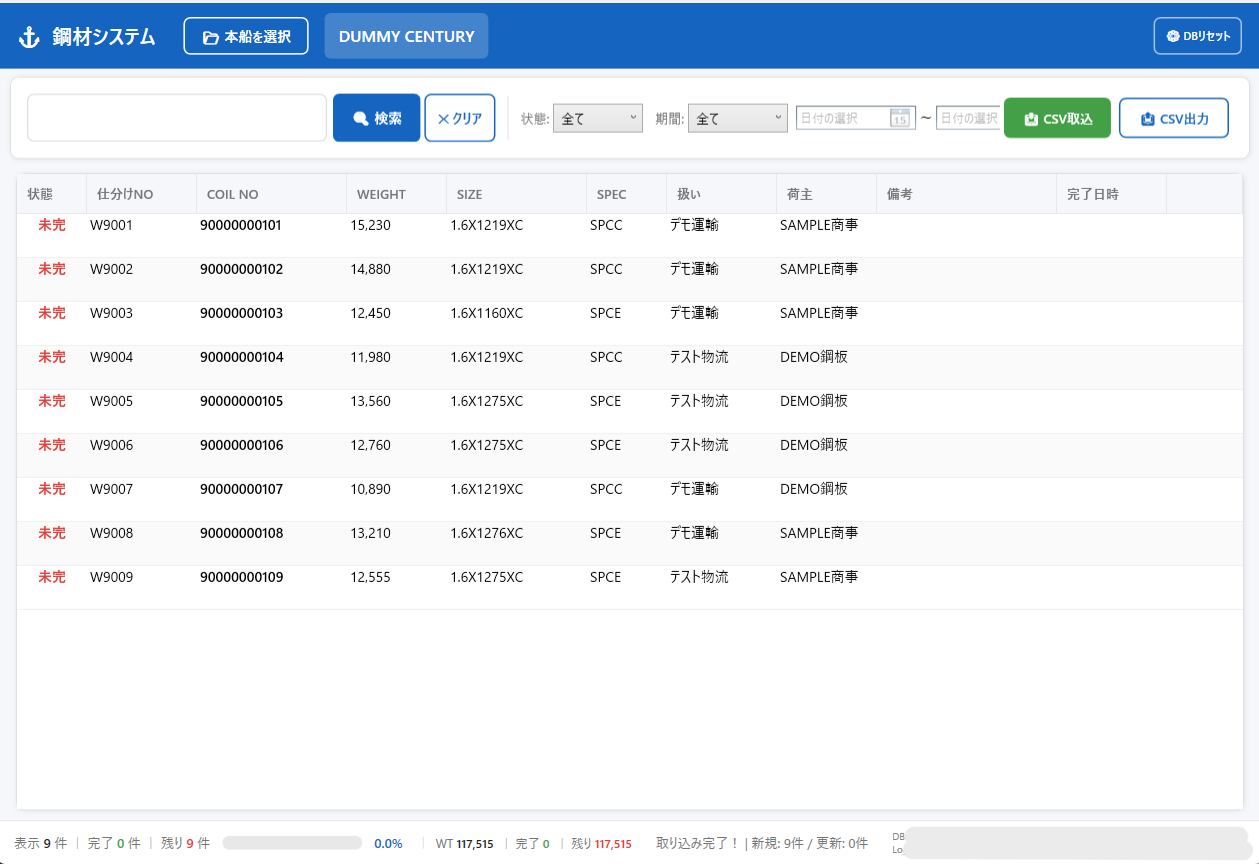Open the 本船を選択 ship selector

click(x=246, y=36)
